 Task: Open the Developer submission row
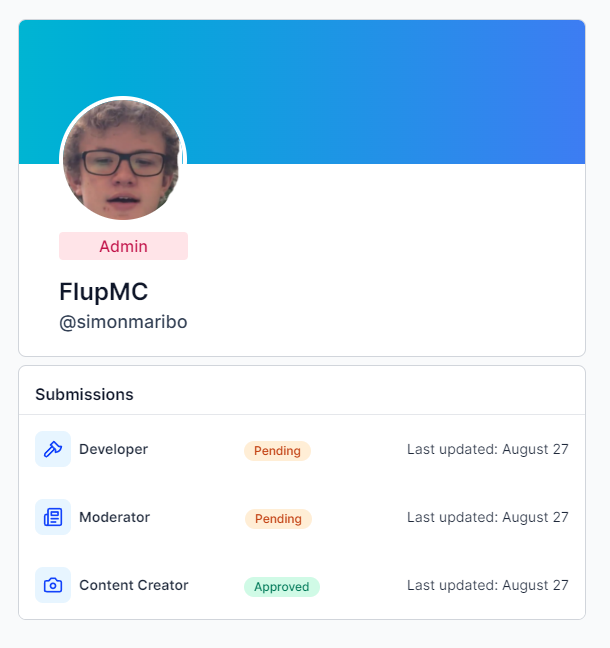(x=302, y=449)
